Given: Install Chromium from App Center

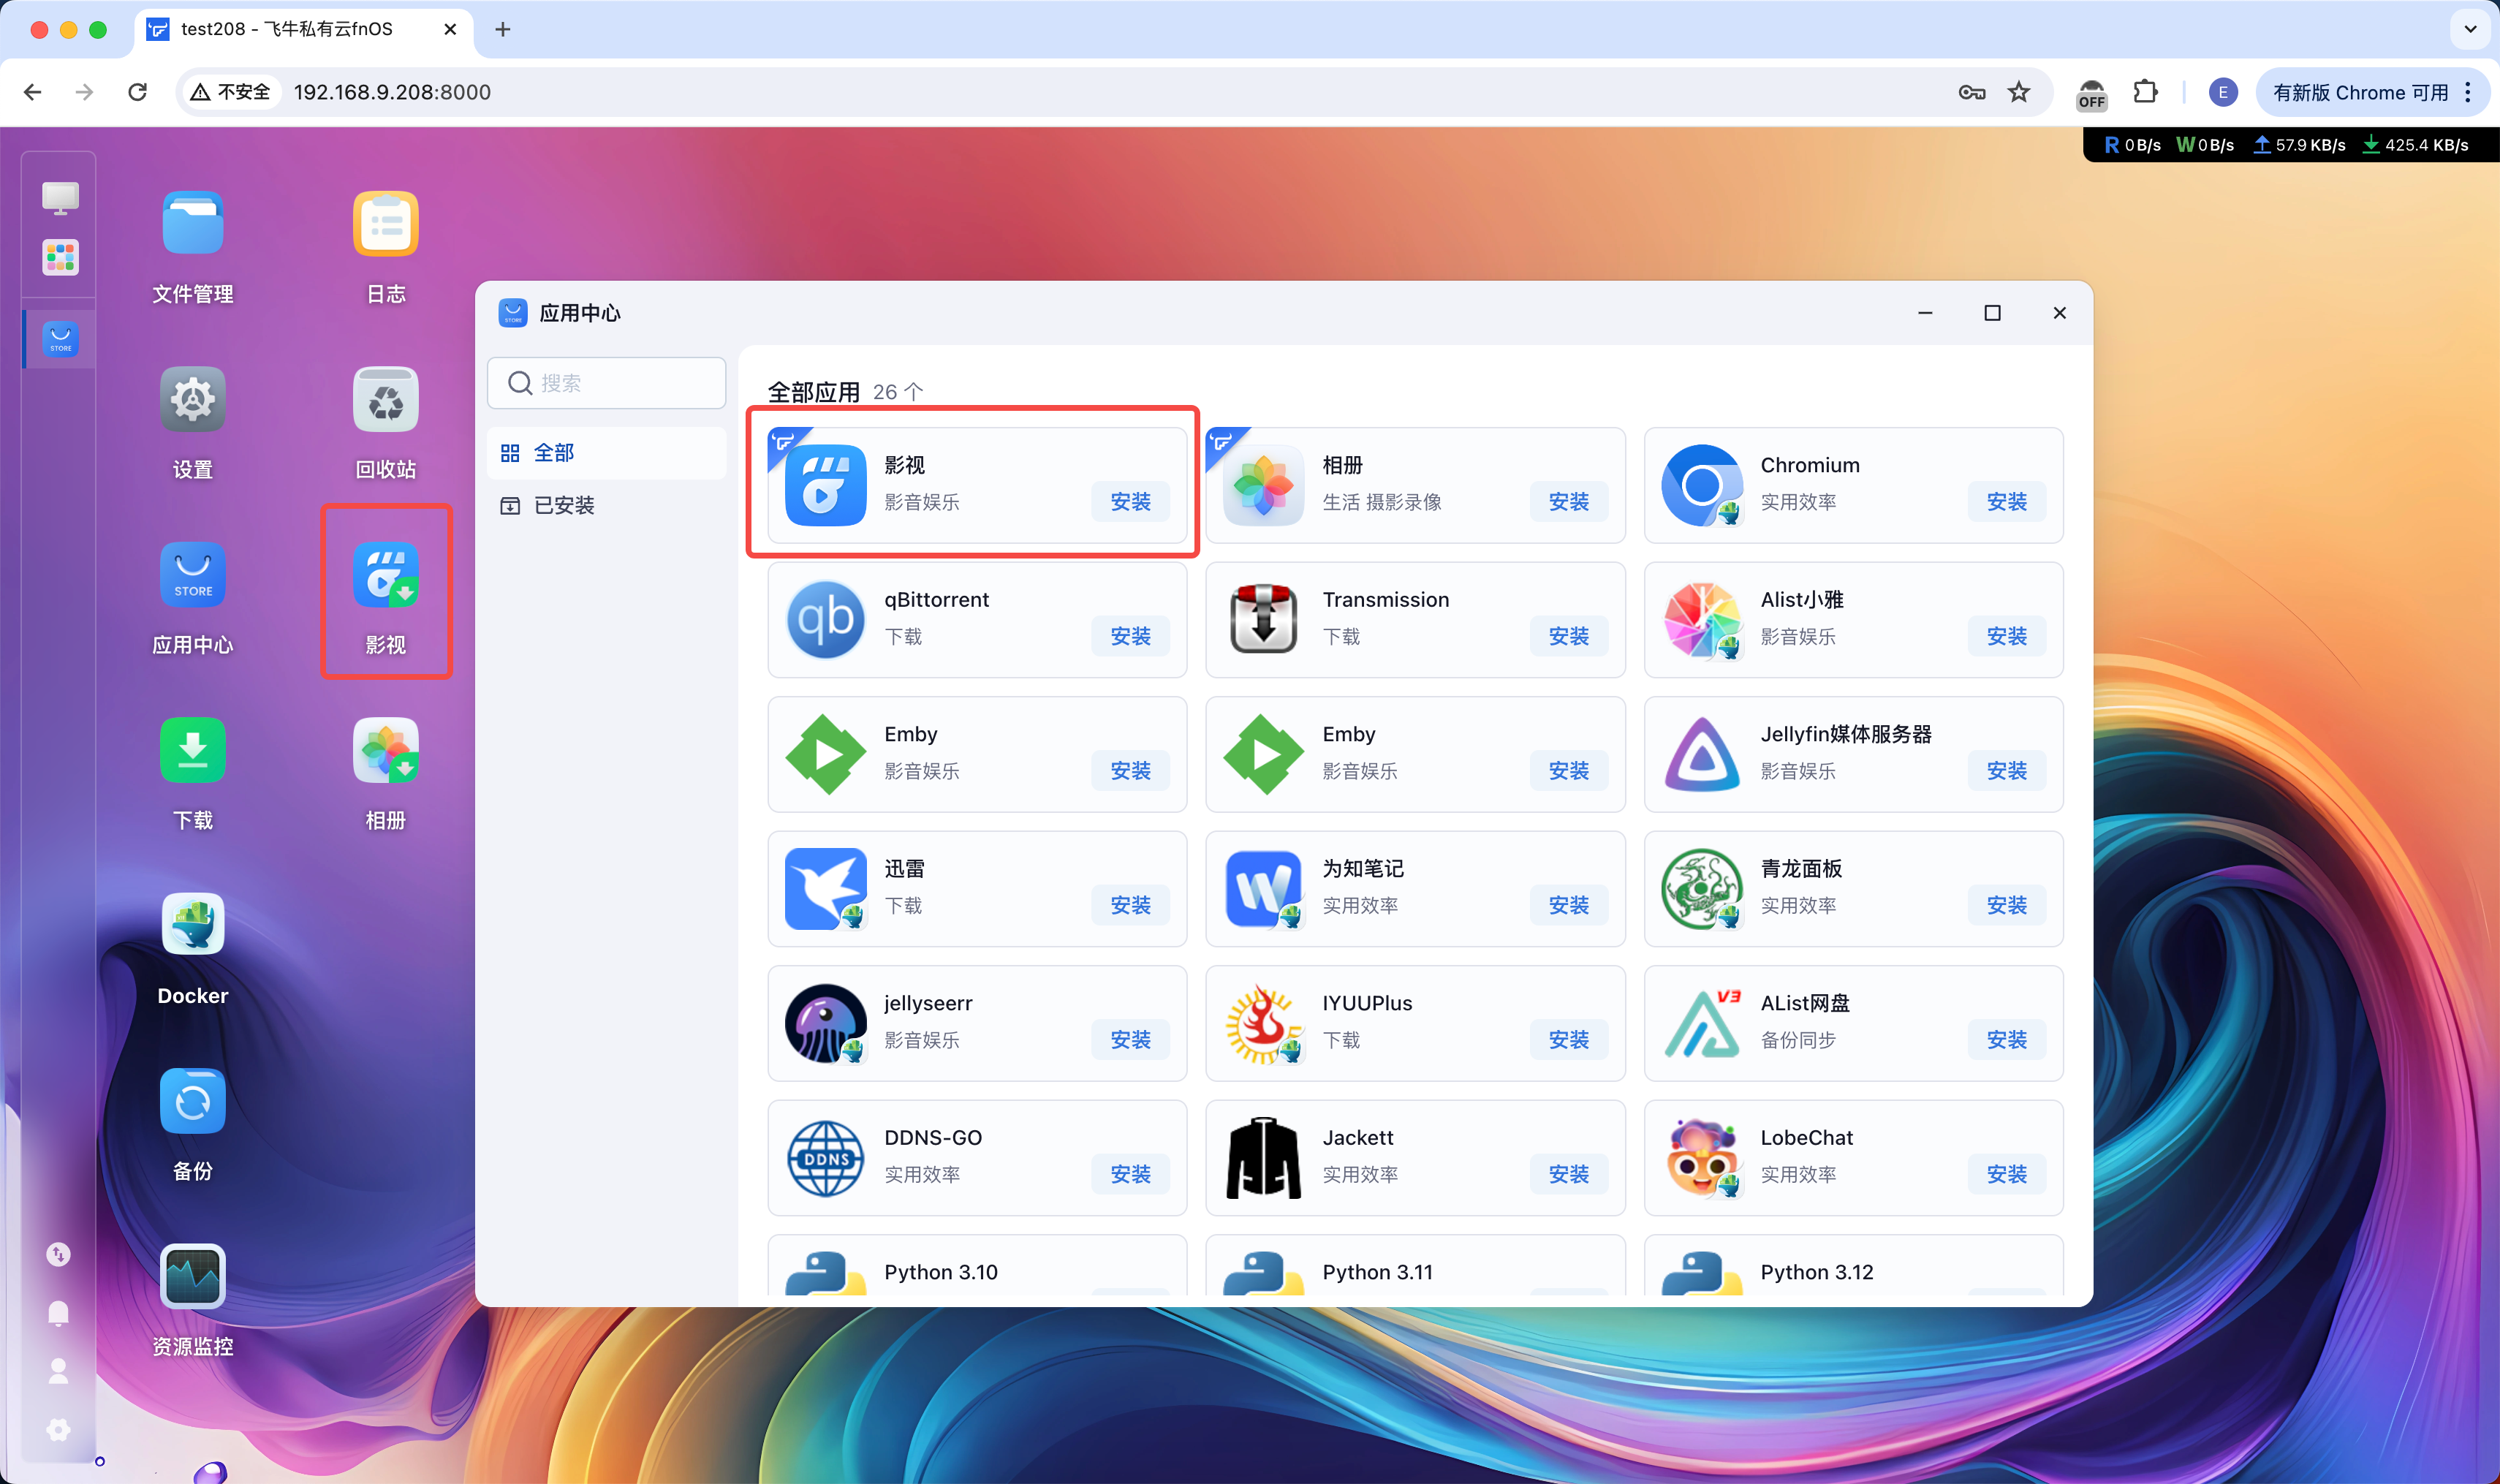Looking at the screenshot, I should [2007, 502].
